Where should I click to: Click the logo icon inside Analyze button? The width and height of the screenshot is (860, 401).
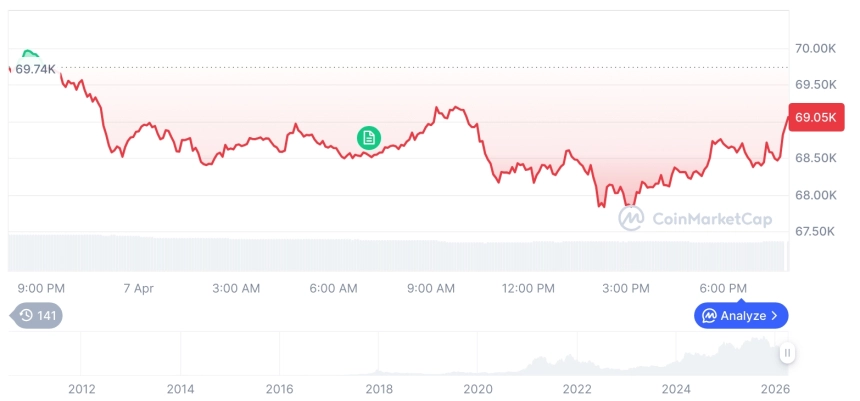click(709, 316)
